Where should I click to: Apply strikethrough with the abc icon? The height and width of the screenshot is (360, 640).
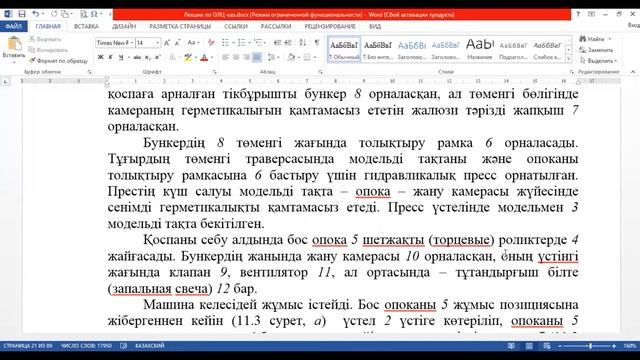point(137,57)
